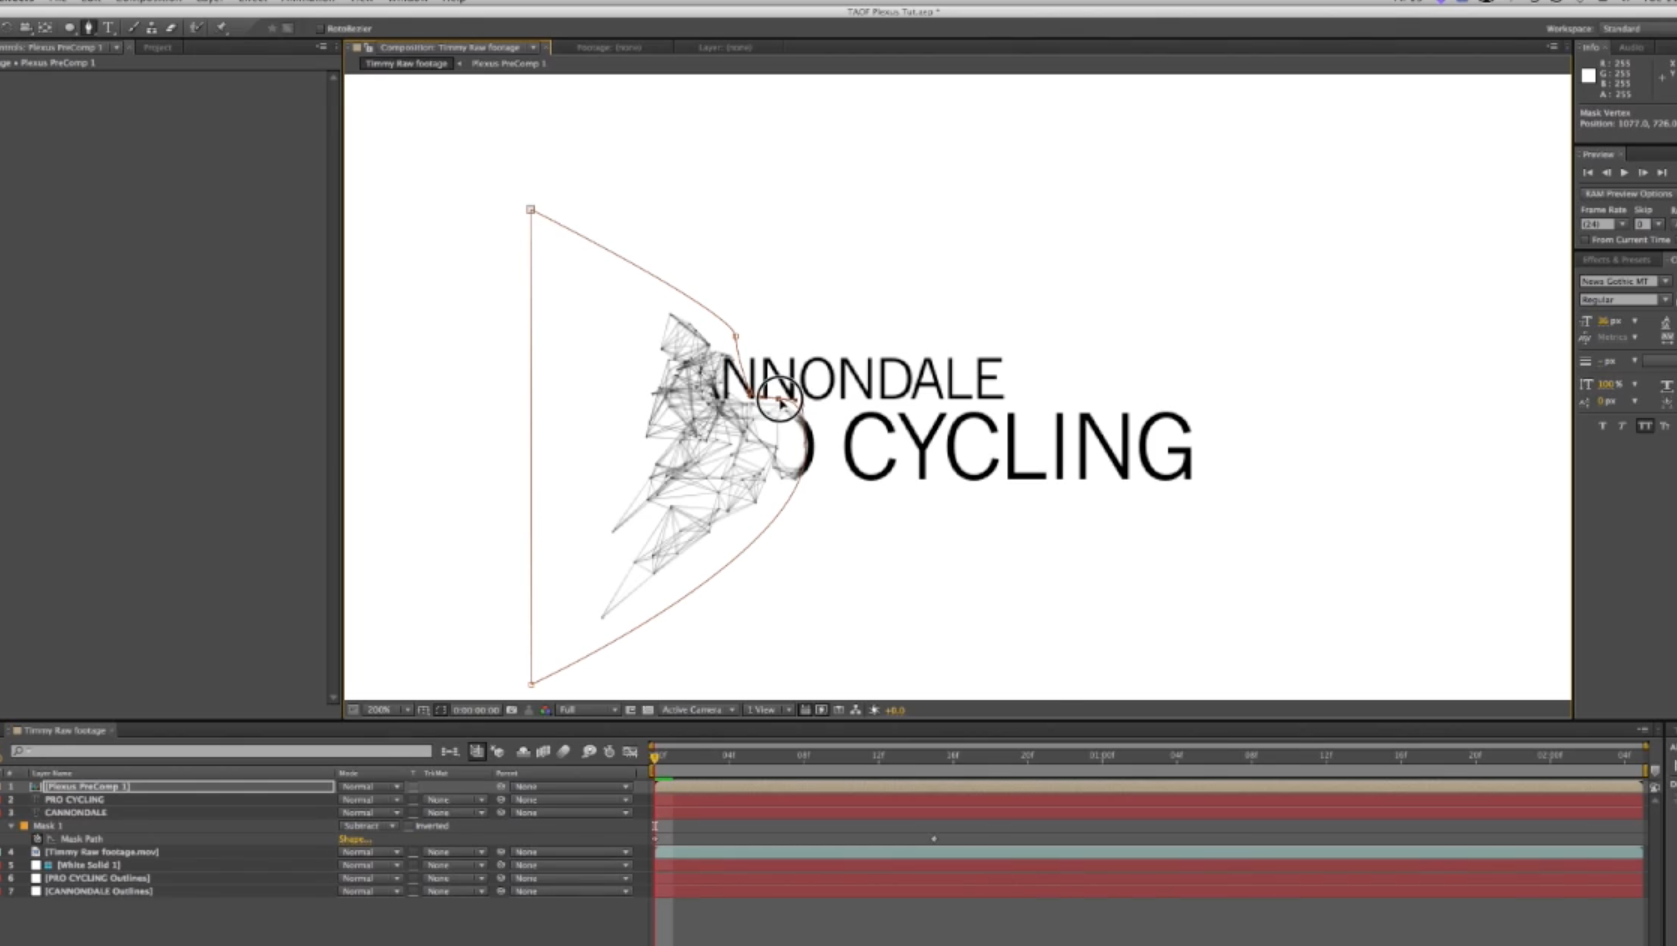Select the Clone Stamp tool
The width and height of the screenshot is (1677, 946).
[x=151, y=28]
